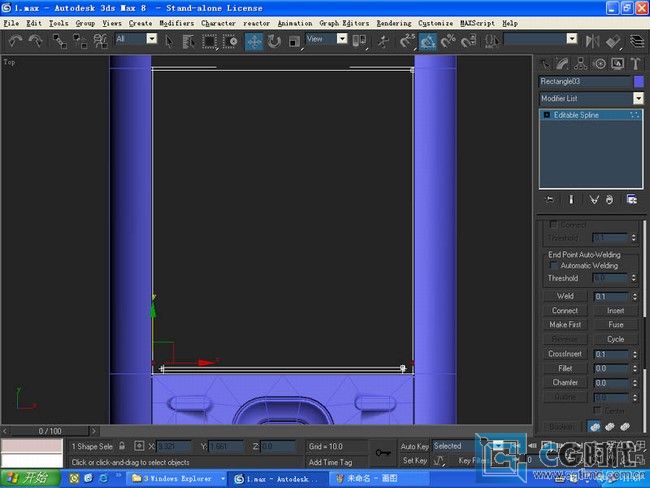The image size is (650, 488).
Task: Adjust the Fillet value spinner arrows
Action: click(634, 368)
